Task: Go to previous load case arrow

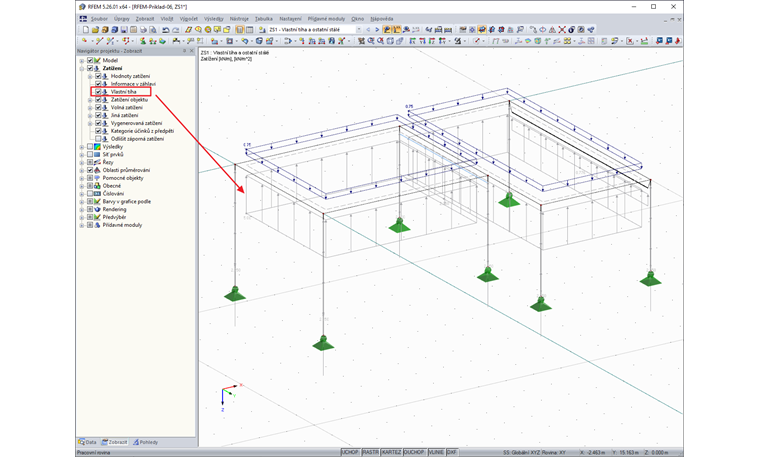Action: click(368, 30)
